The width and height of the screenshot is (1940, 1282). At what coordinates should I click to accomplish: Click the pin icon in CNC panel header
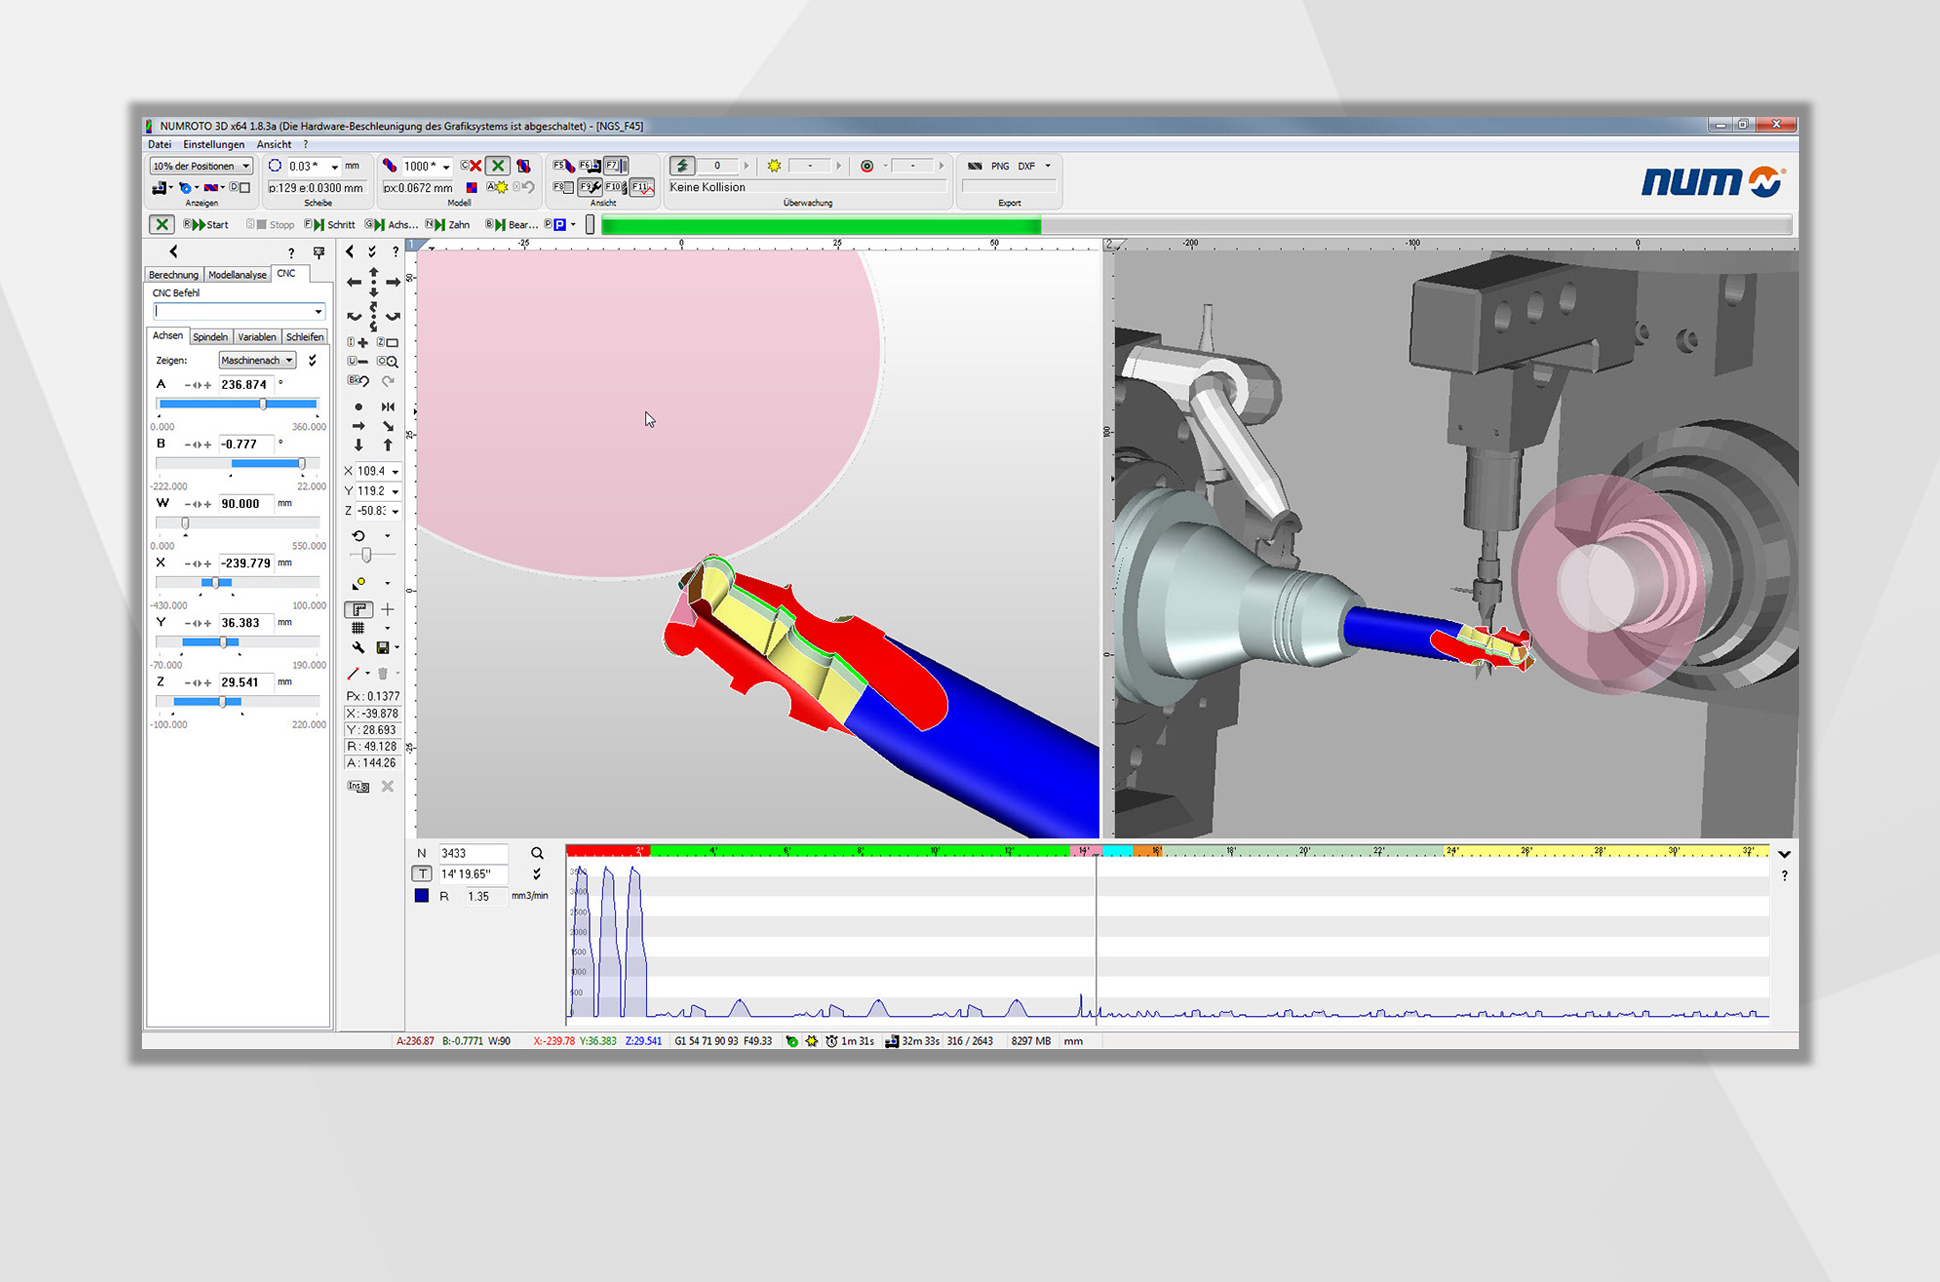click(x=319, y=252)
